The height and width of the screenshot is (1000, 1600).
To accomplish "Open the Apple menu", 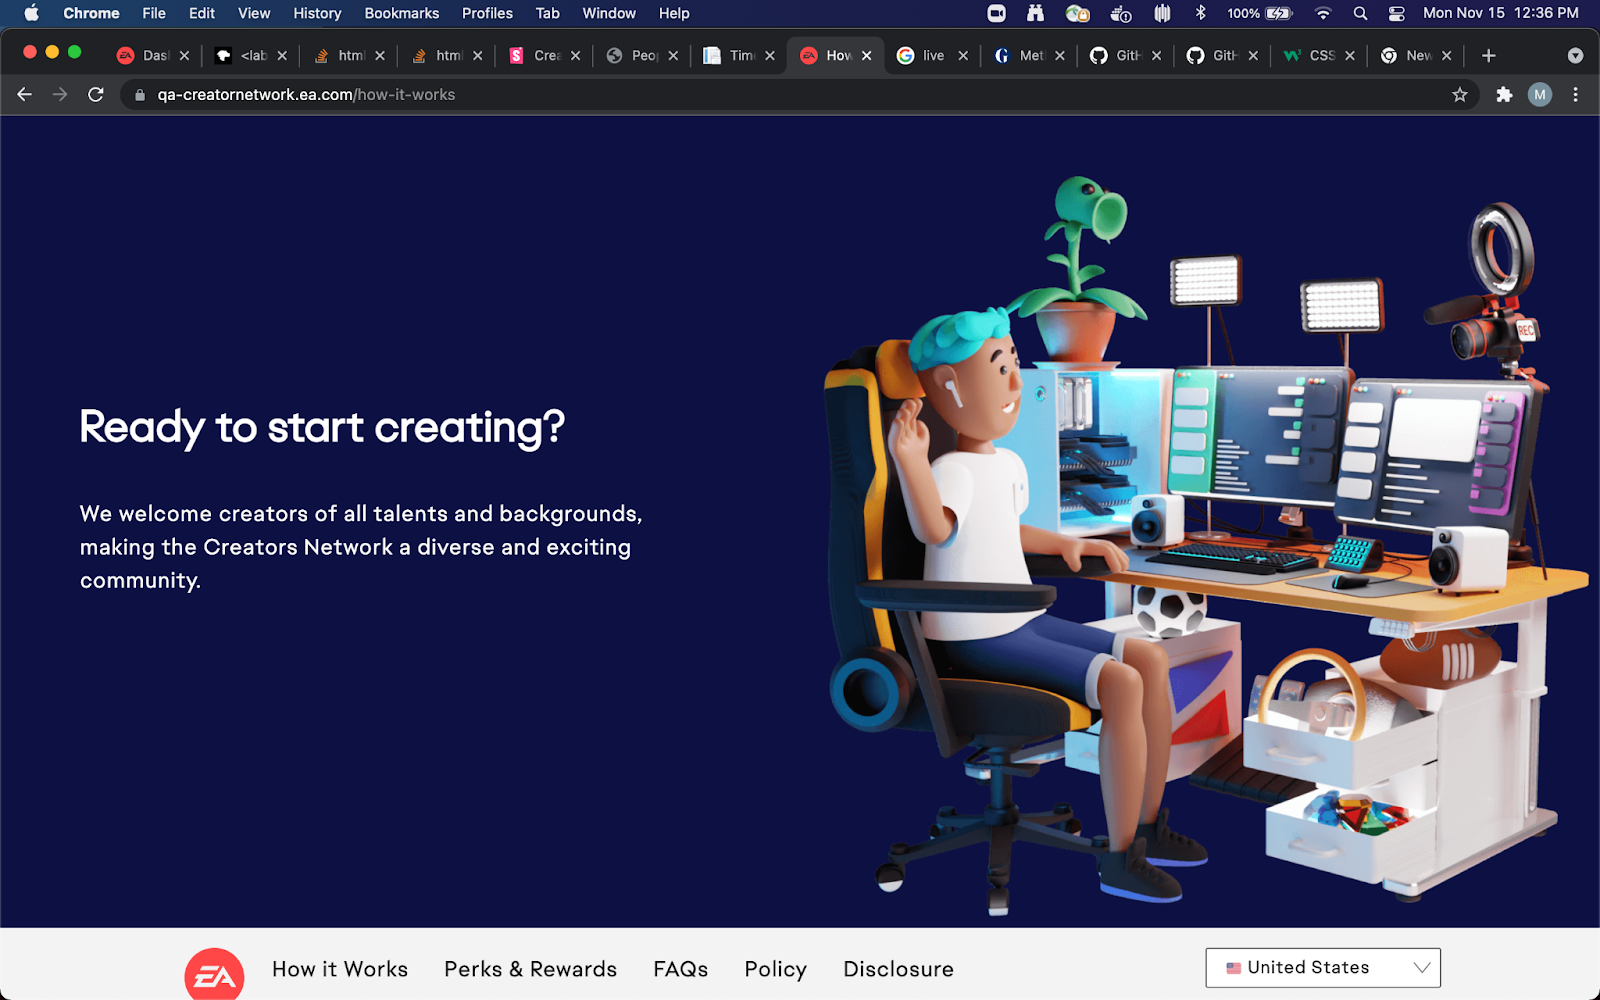I will coord(31,13).
